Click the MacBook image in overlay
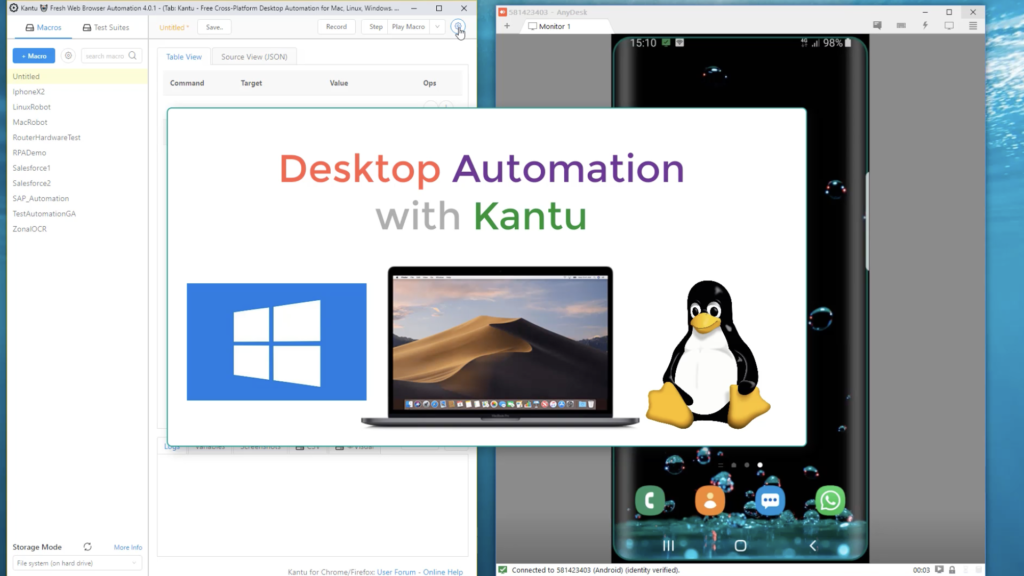This screenshot has height=576, width=1024. (x=500, y=347)
